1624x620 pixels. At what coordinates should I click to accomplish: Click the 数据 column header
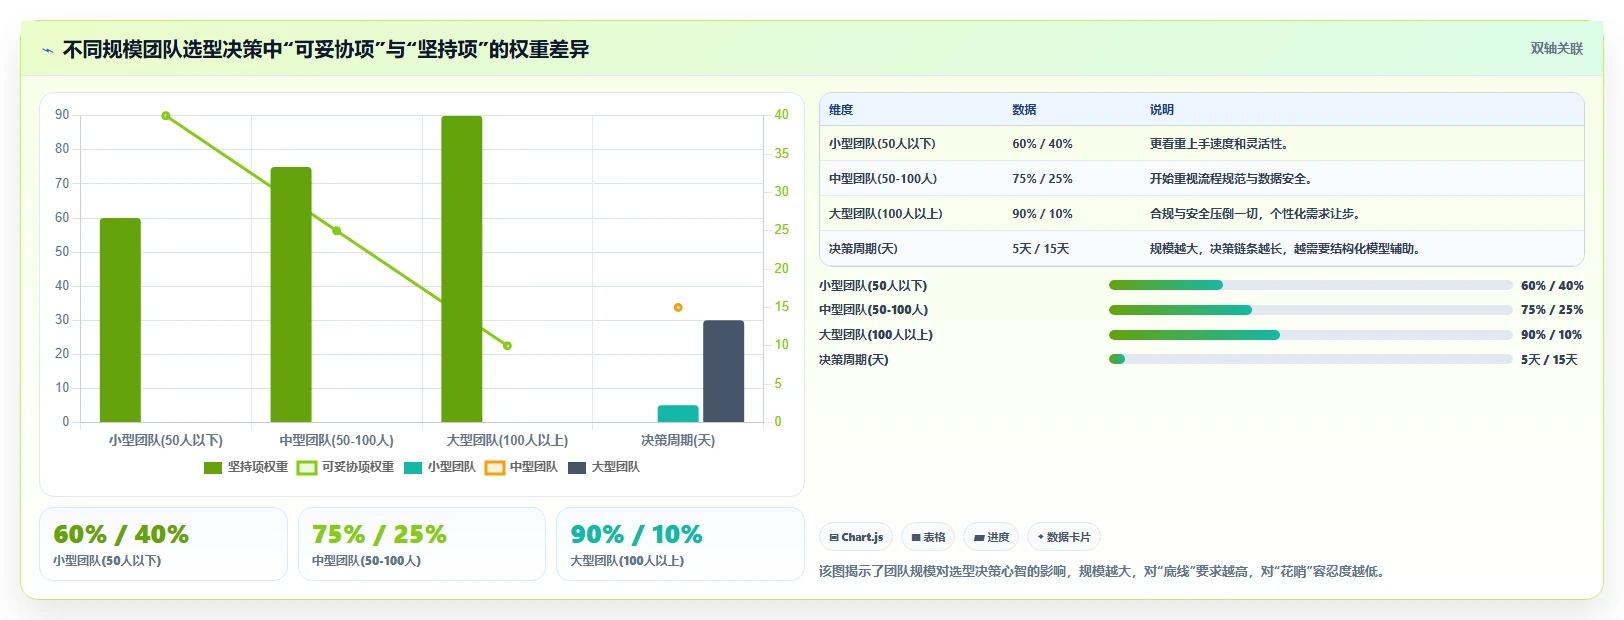click(x=1024, y=110)
